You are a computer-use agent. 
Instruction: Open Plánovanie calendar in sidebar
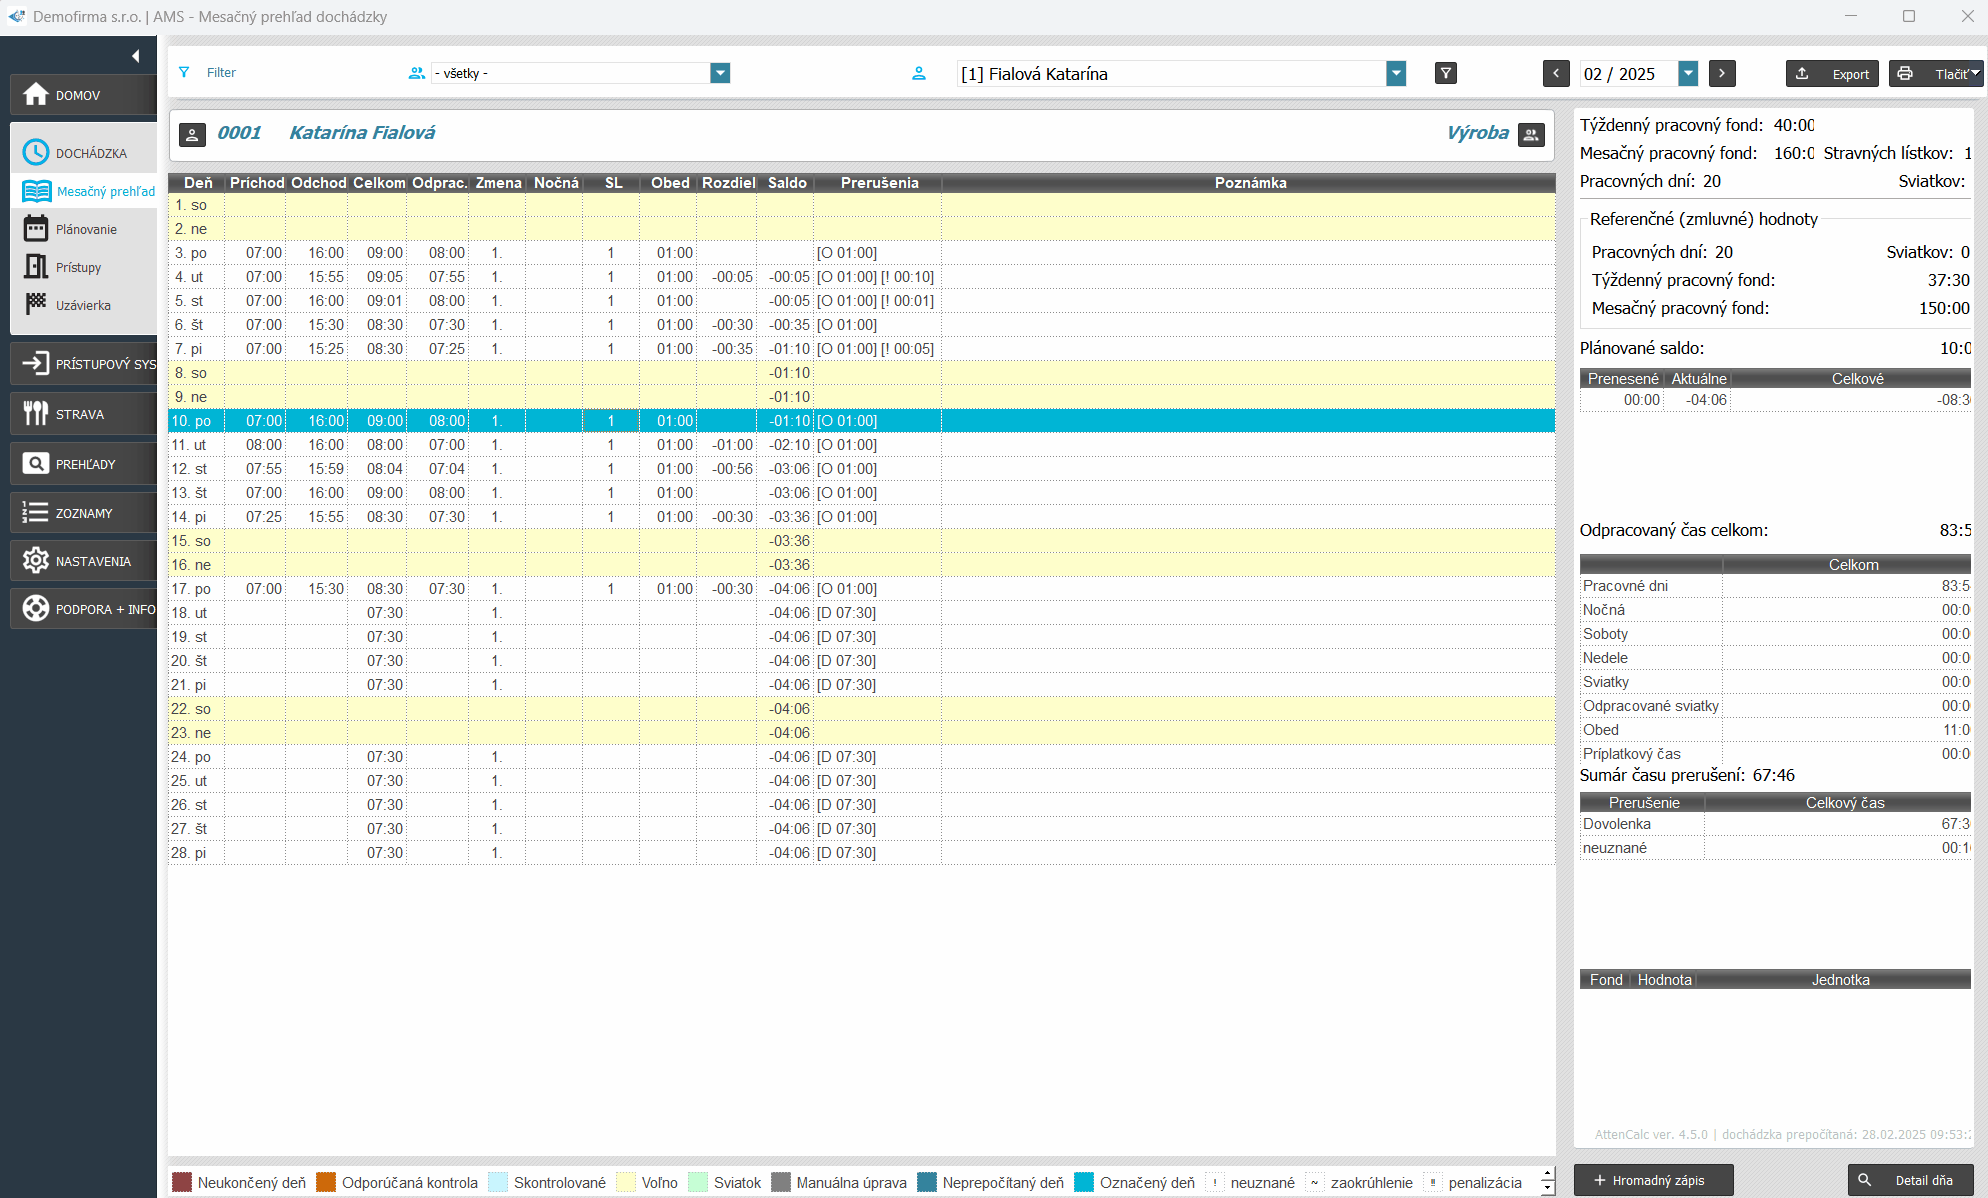pos(84,229)
